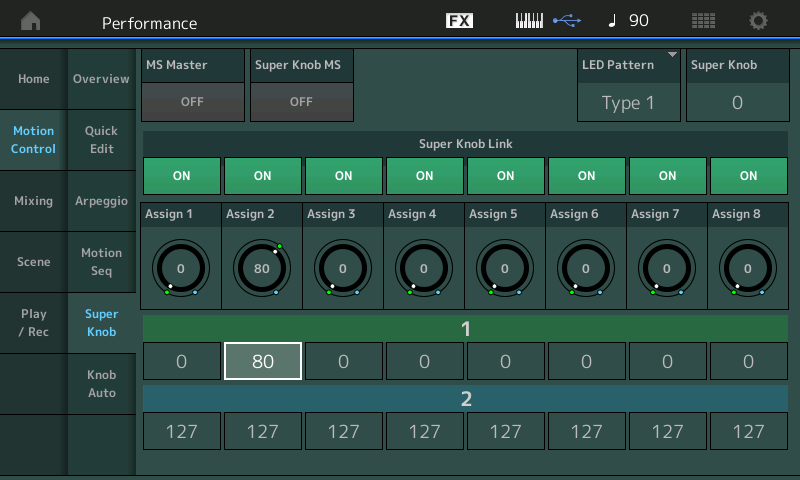Select Assign 6 value 2 field showing 127

click(x=586, y=432)
